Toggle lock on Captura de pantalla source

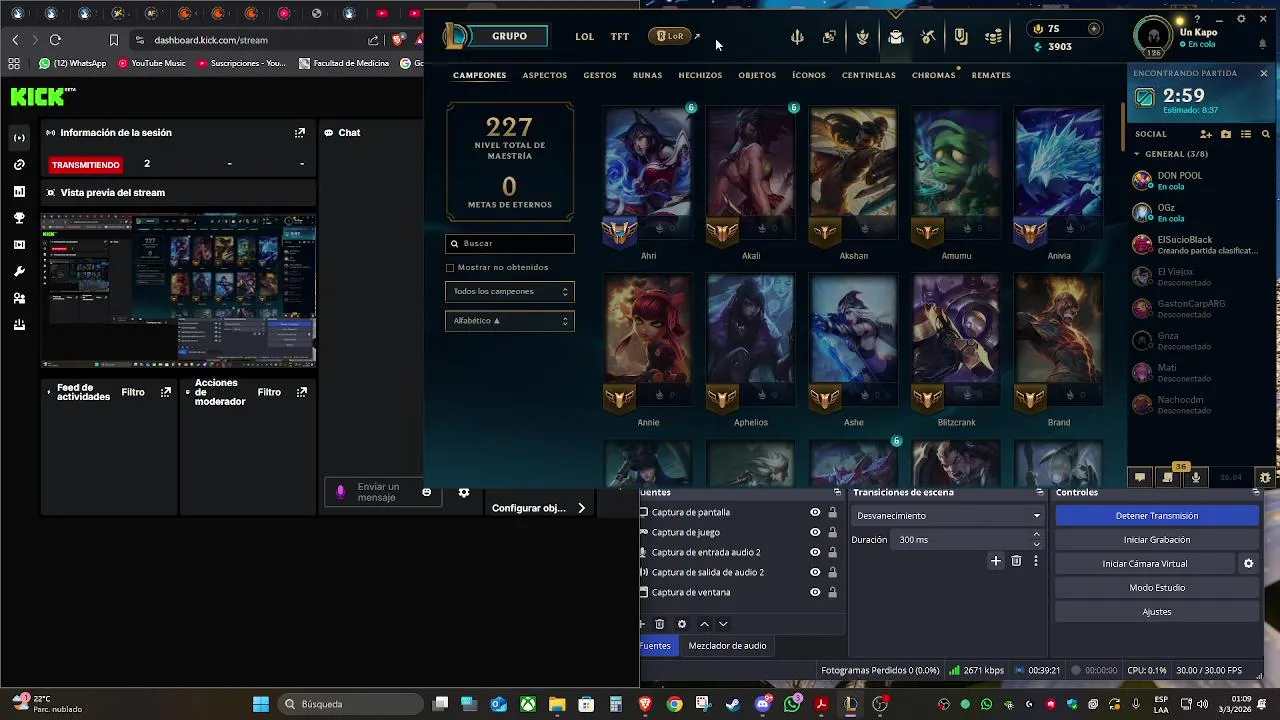832,512
